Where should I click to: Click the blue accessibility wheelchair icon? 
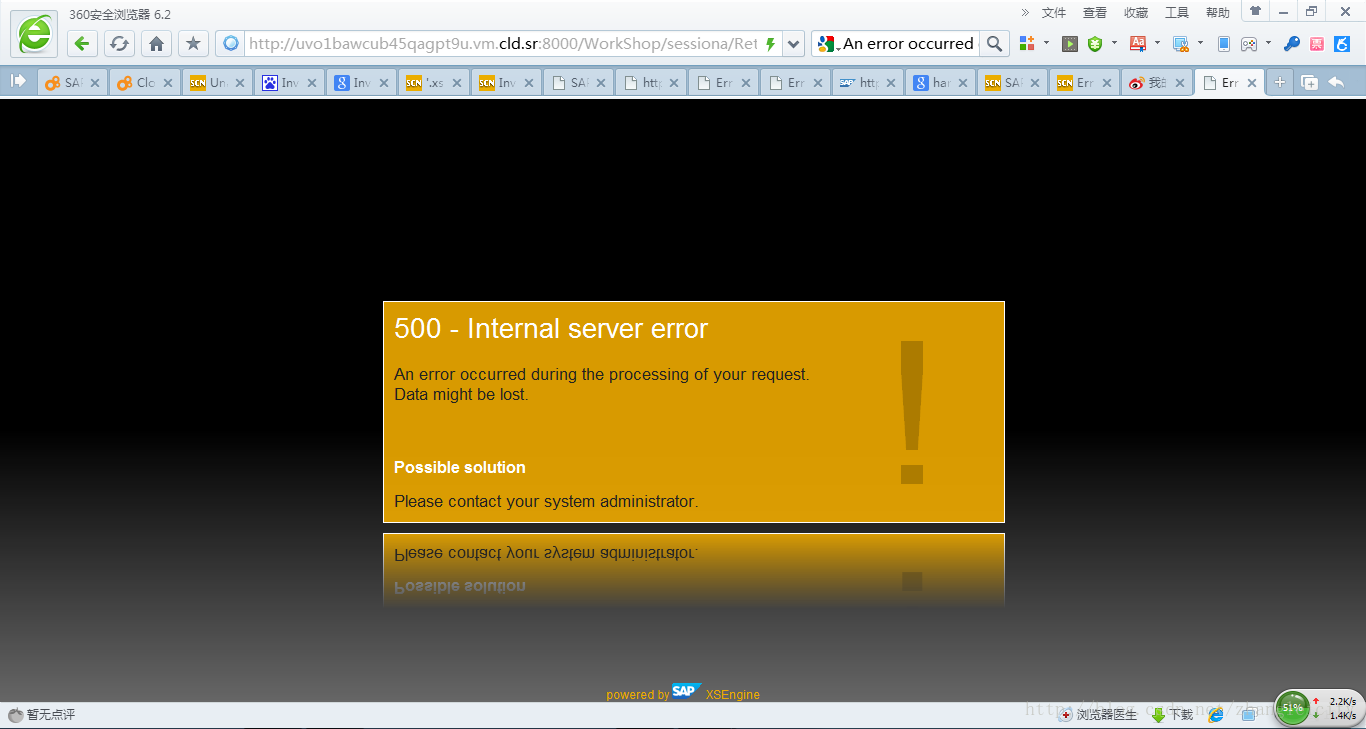[x=1343, y=44]
